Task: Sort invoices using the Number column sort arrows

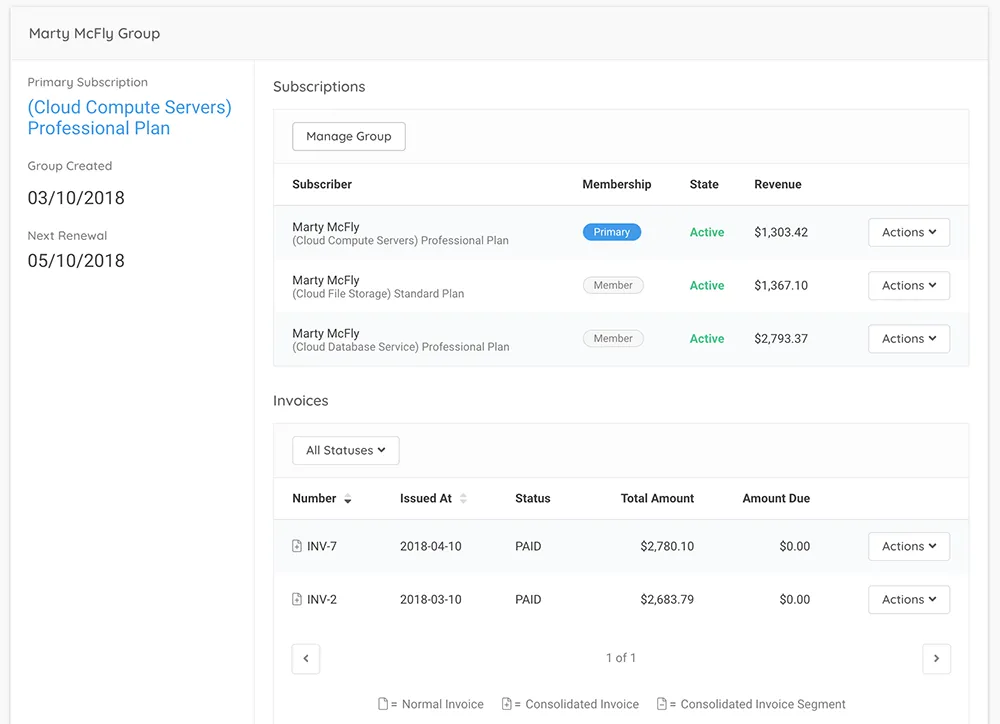Action: pos(348,498)
